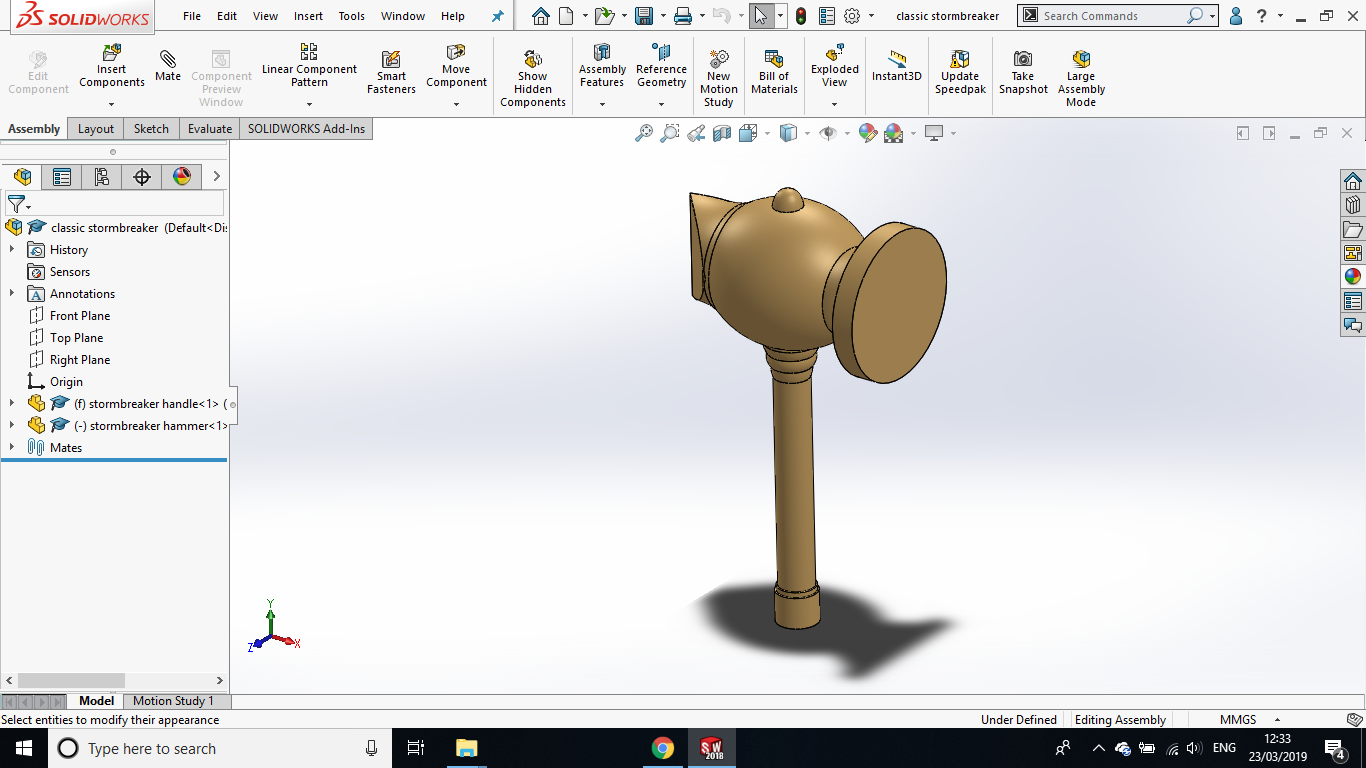Expand the stormbreaker hammer component
The image size is (1366, 768).
coord(12,426)
